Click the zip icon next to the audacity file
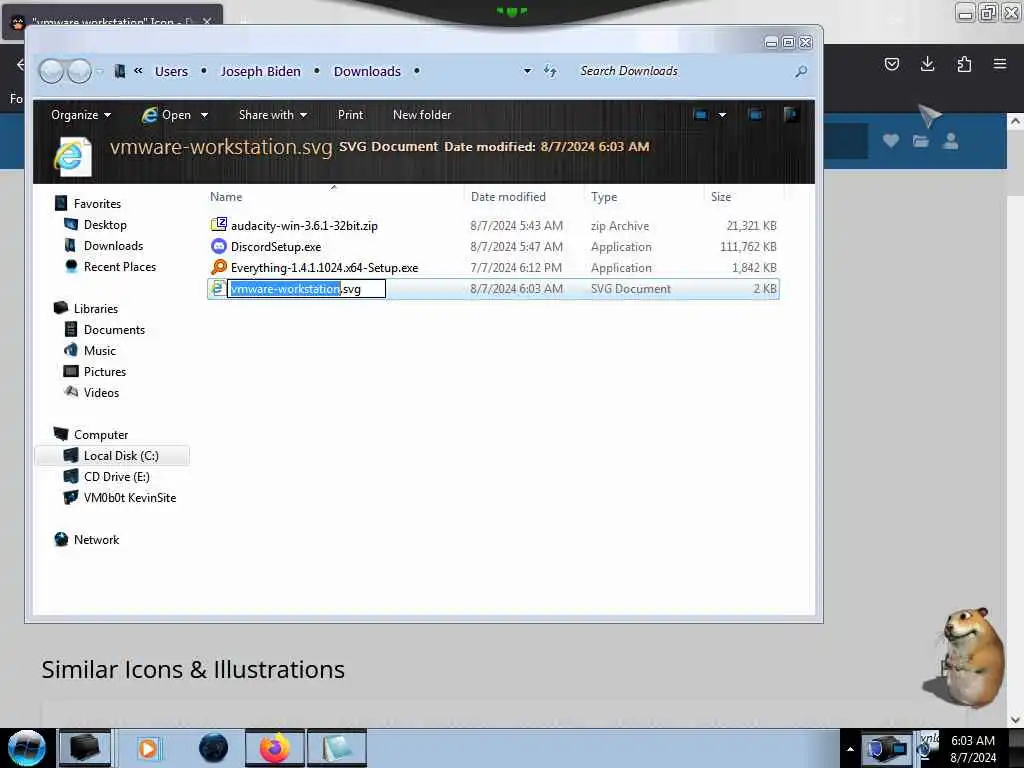This screenshot has width=1024, height=768. point(219,225)
